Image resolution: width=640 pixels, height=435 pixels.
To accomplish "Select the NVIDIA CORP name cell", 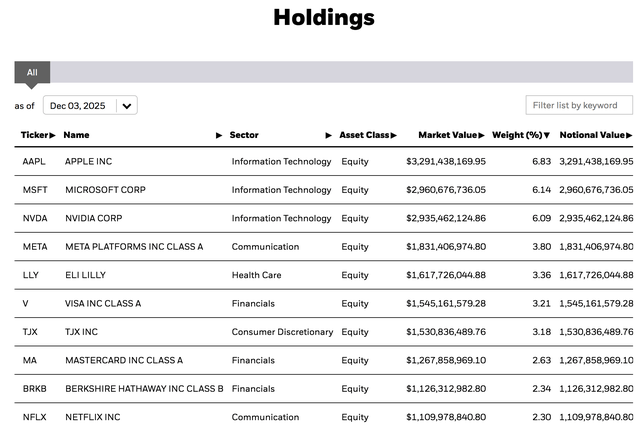I will pos(93,218).
